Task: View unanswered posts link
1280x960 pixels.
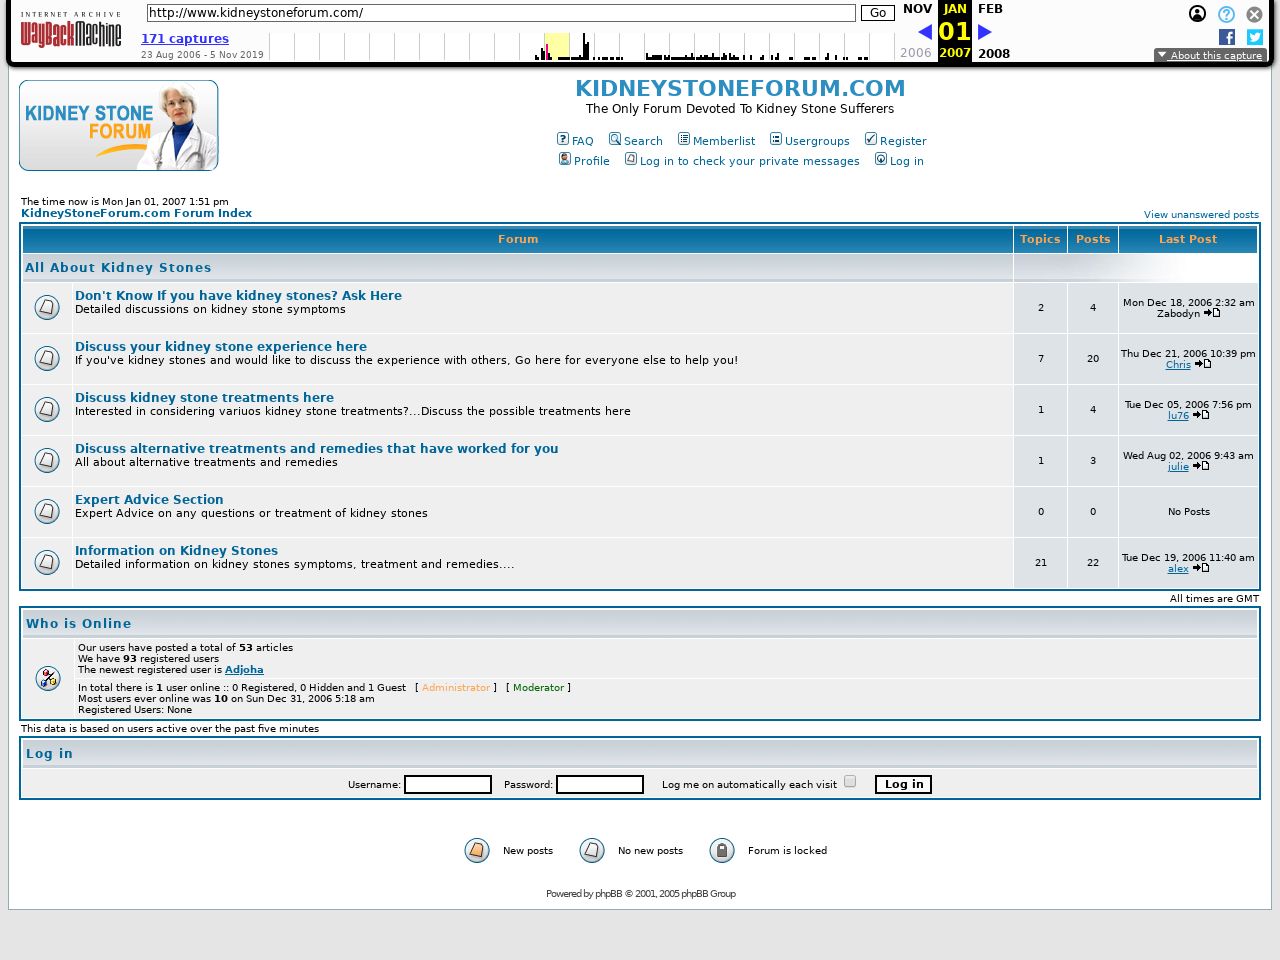Action: click(x=1200, y=215)
